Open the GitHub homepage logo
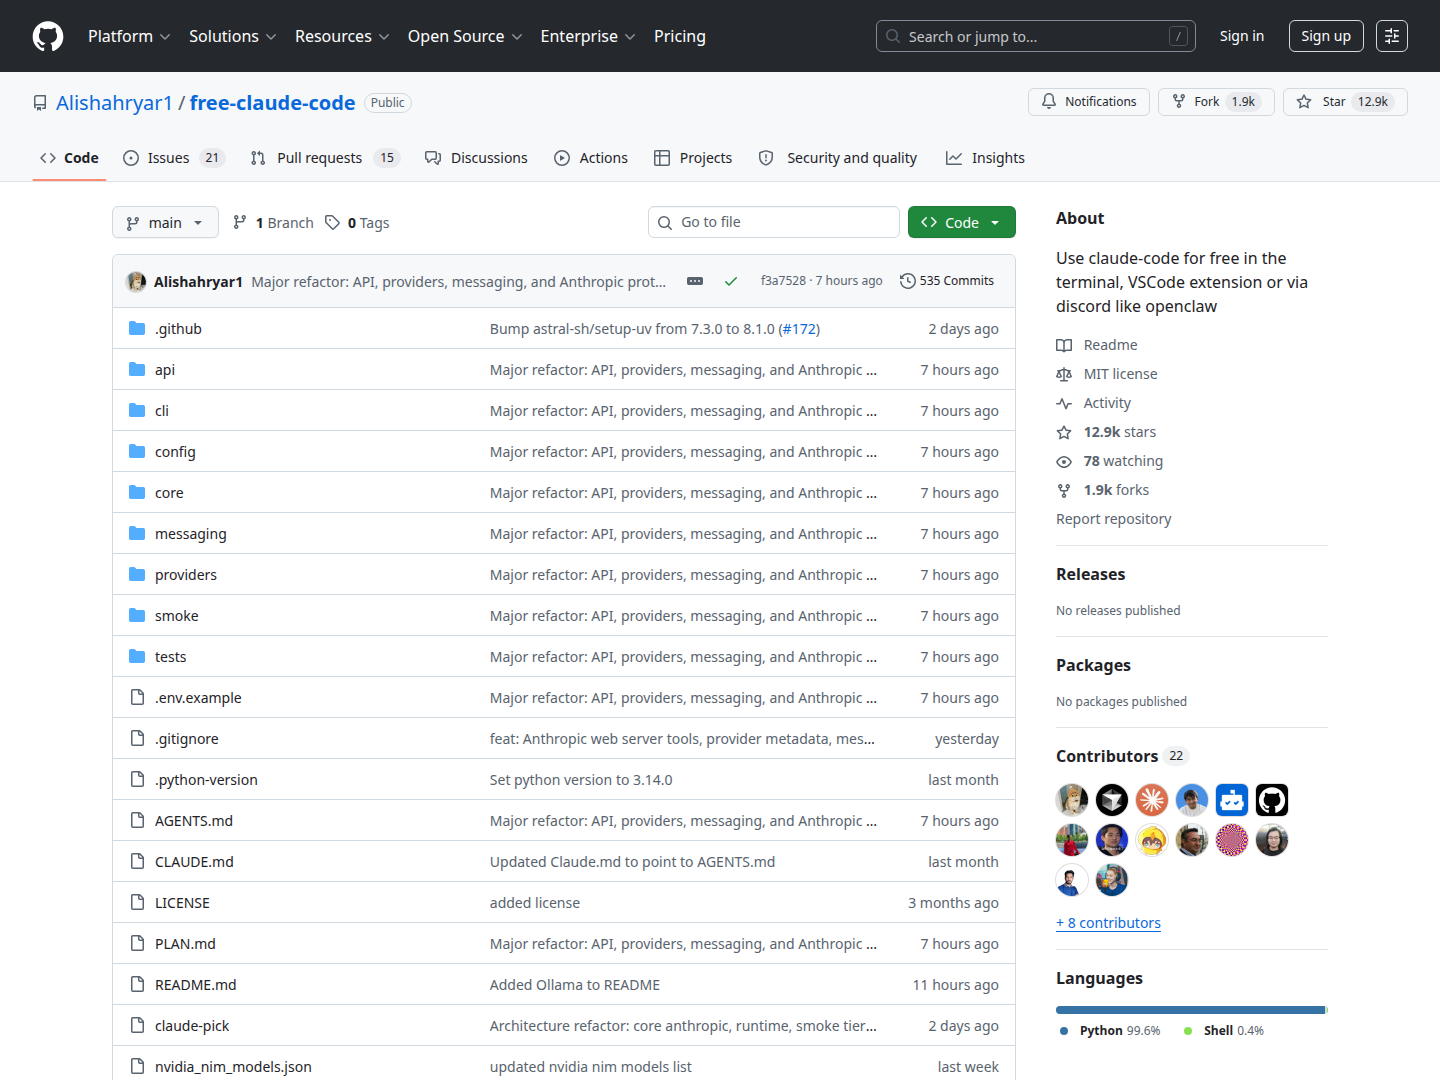The height and width of the screenshot is (1080, 1440). (48, 36)
